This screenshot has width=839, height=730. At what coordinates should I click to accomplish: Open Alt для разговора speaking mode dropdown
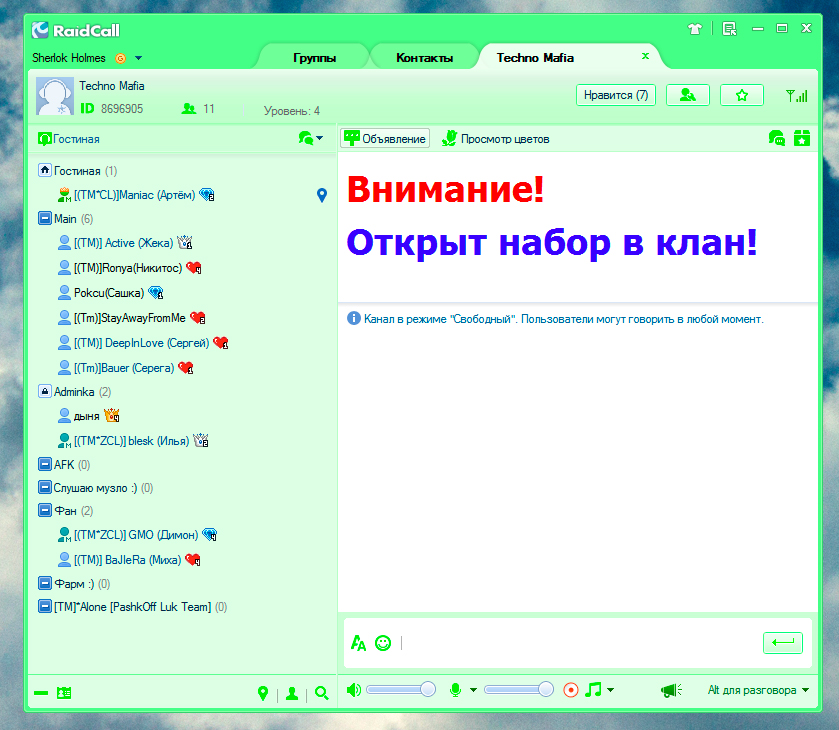[758, 690]
